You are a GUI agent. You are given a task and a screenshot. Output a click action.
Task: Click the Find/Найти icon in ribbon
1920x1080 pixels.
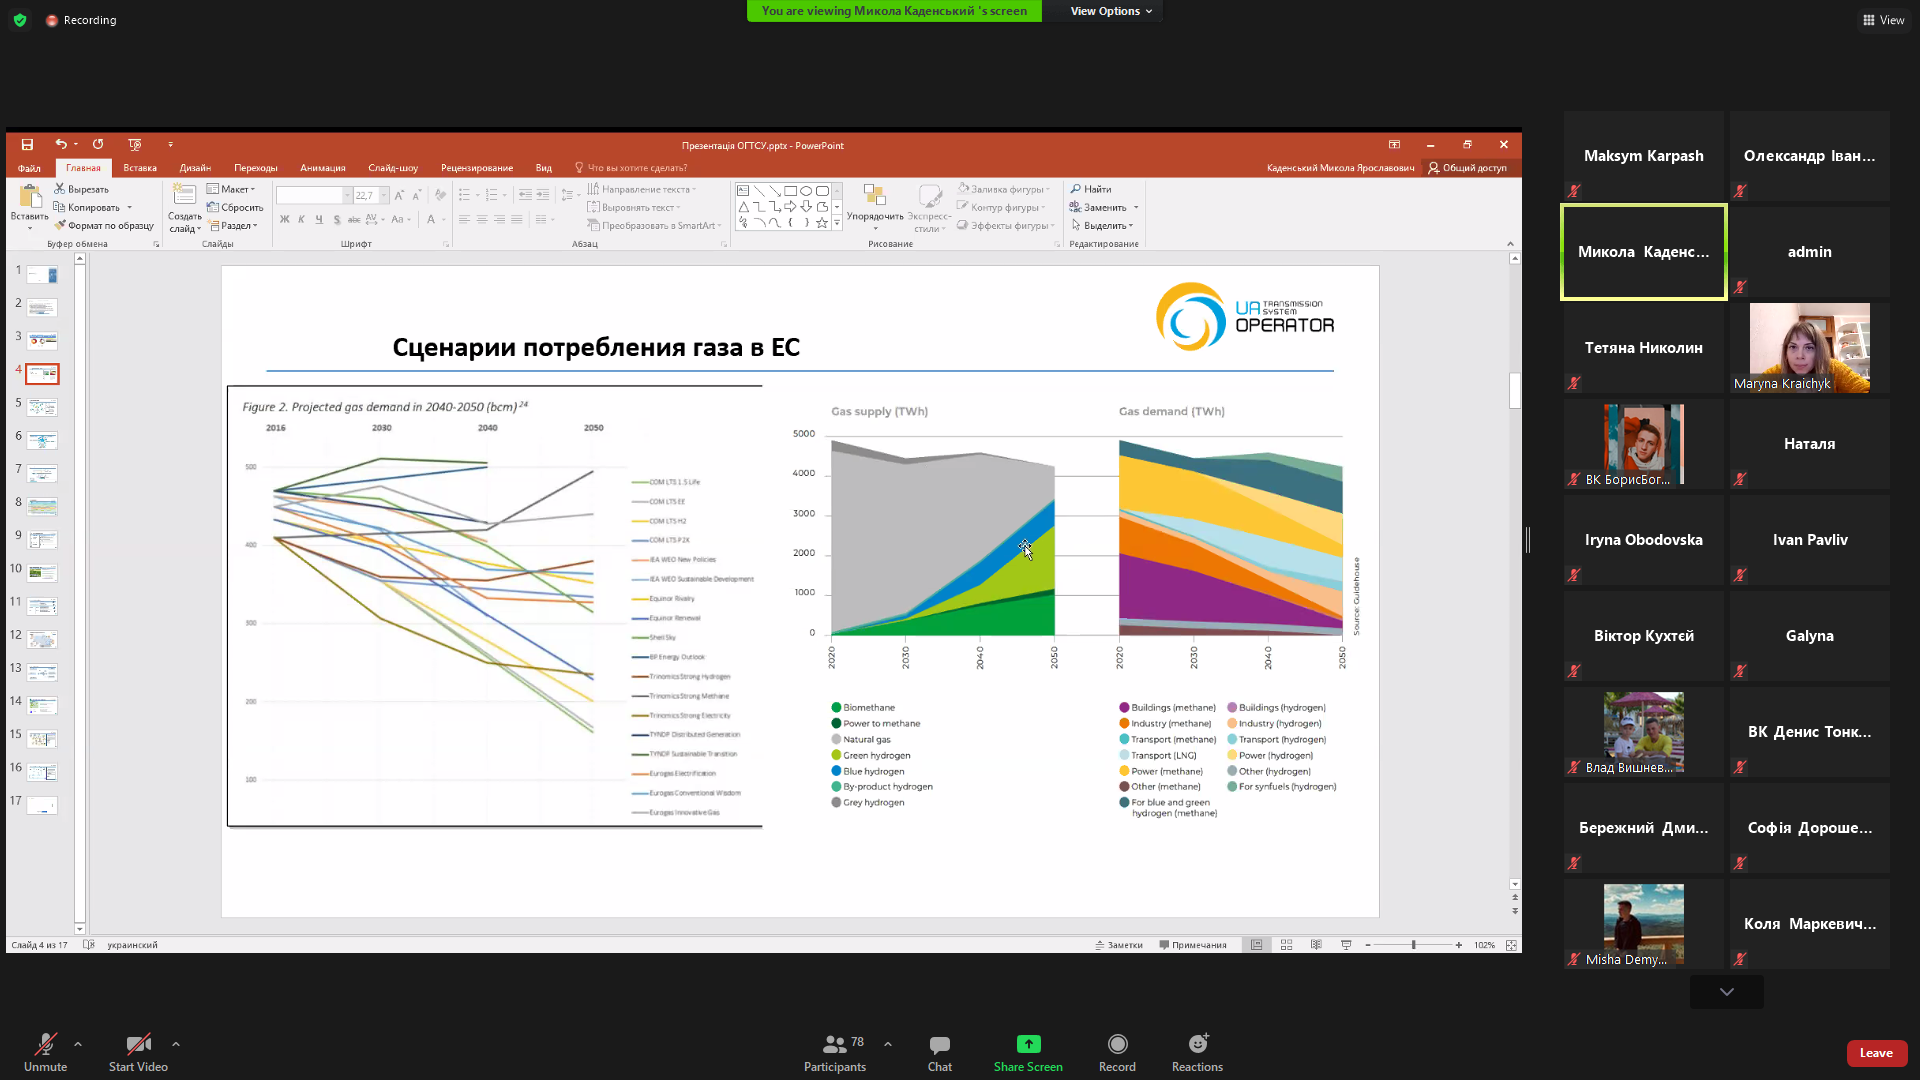pos(1095,189)
